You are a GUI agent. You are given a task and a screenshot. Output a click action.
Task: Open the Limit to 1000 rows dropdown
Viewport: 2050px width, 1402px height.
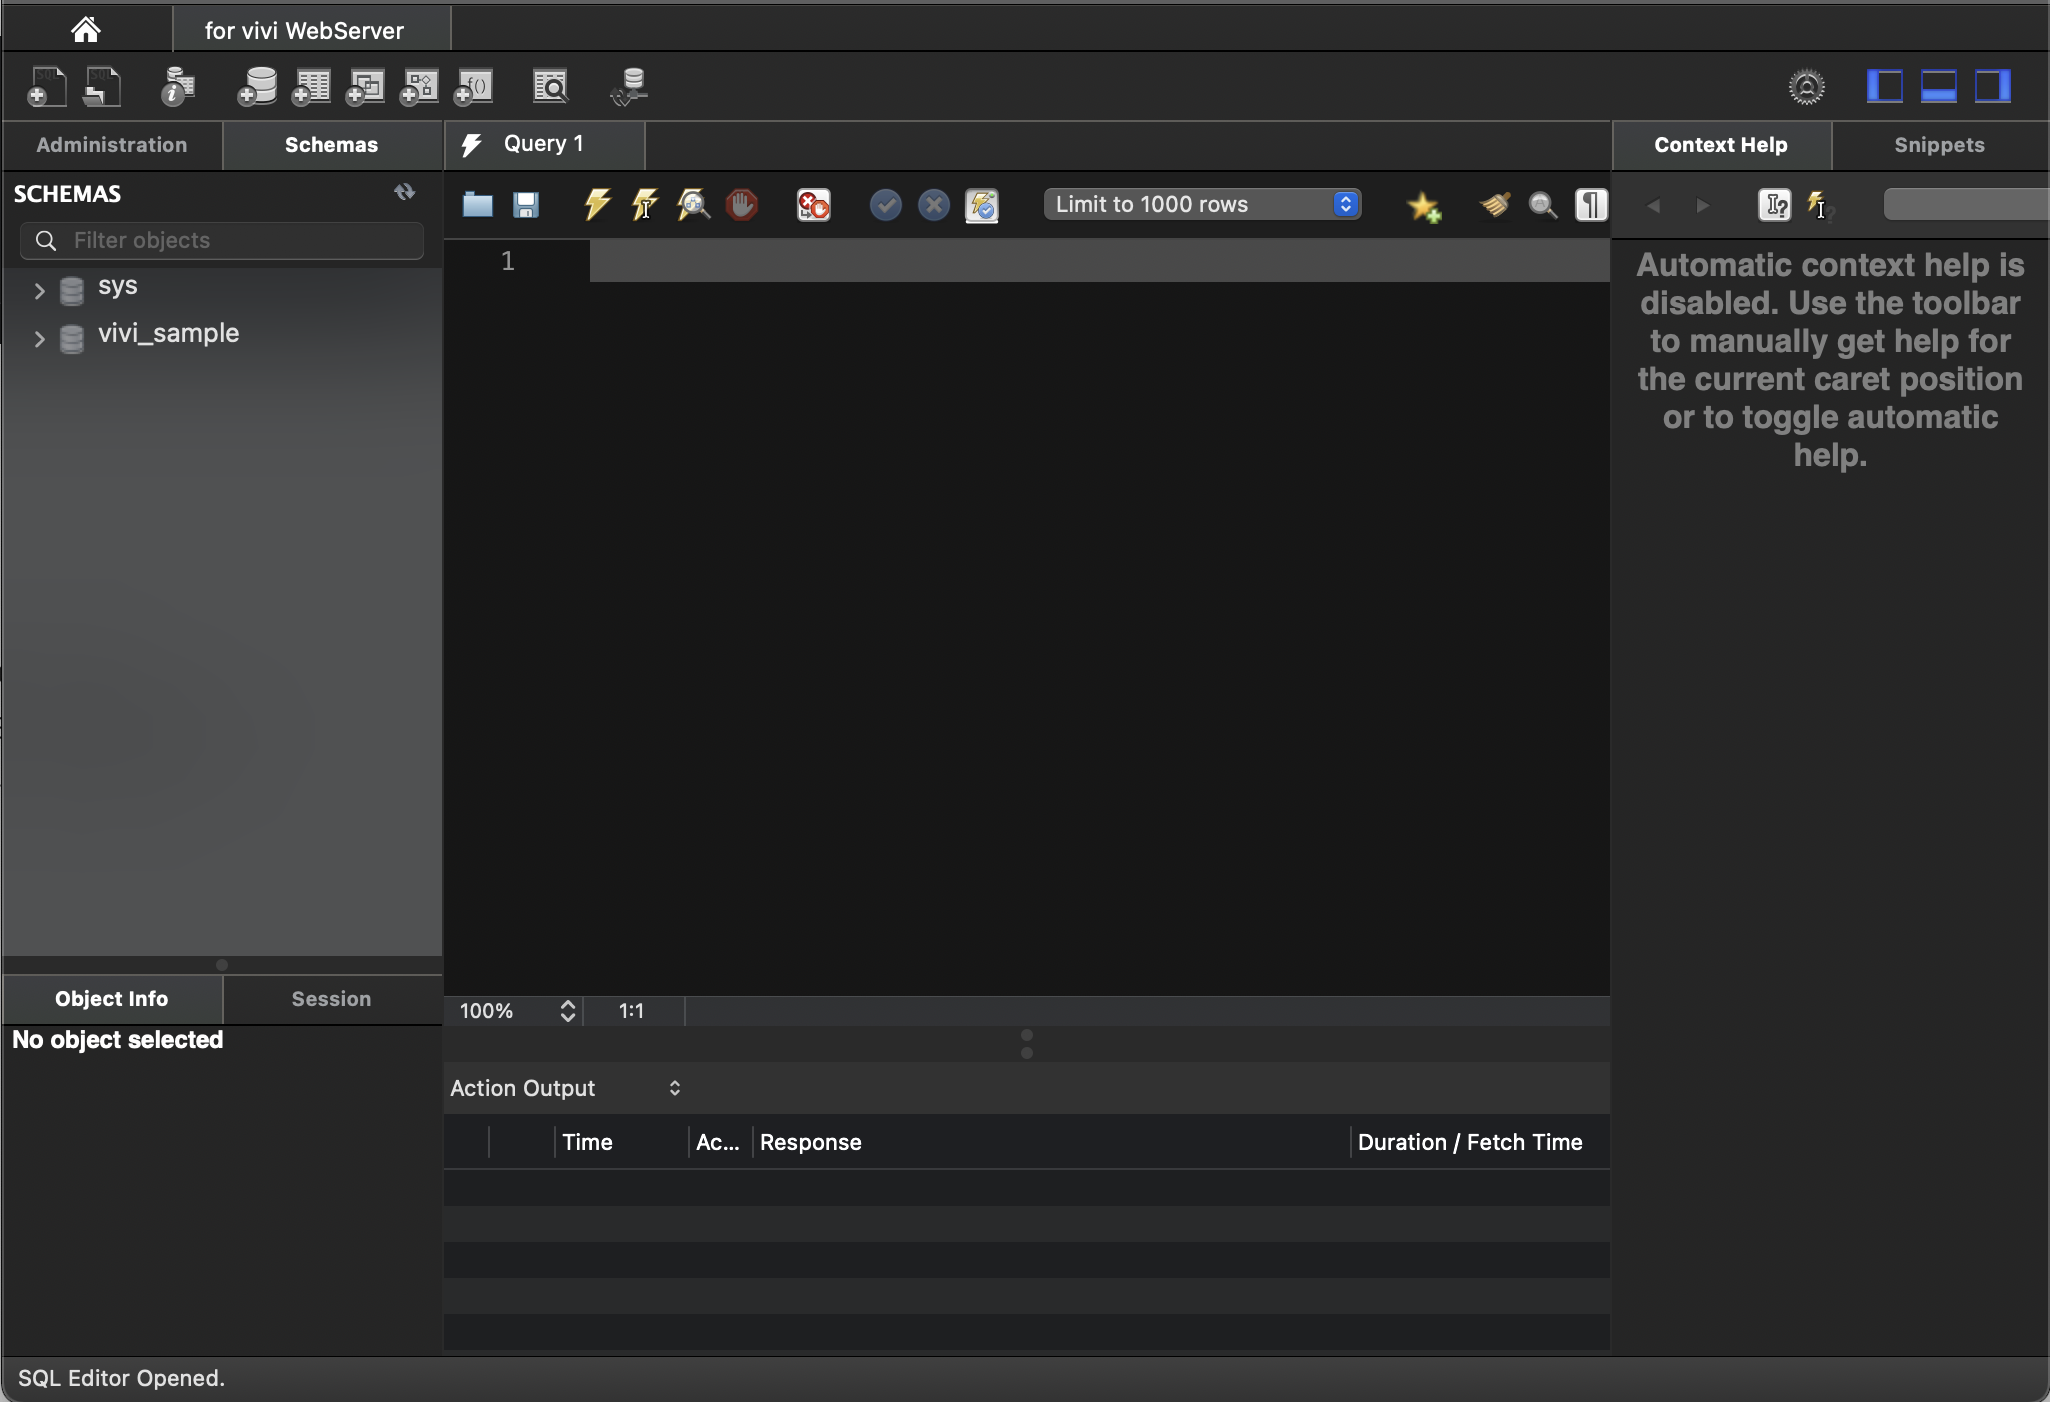(x=1202, y=204)
